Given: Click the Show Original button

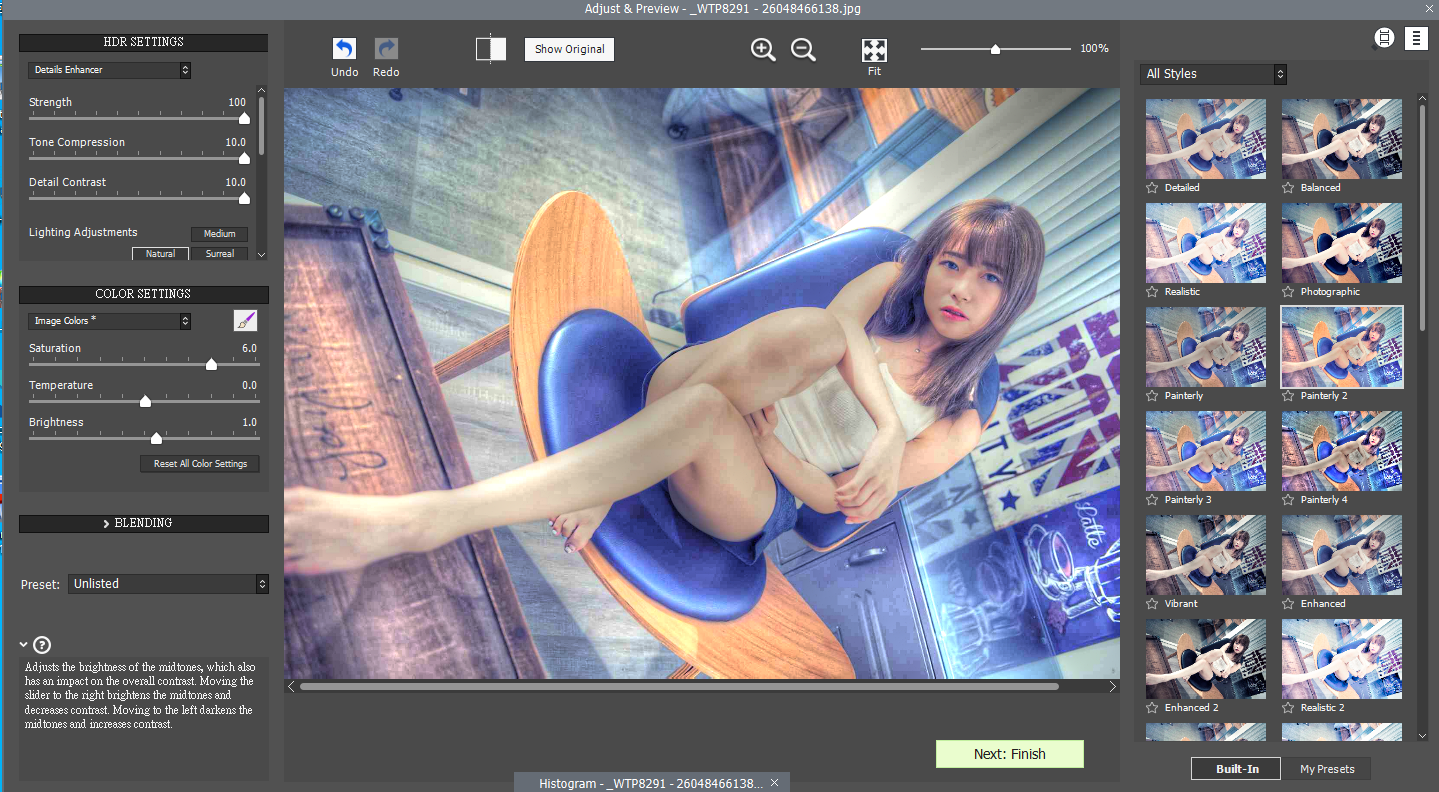Looking at the screenshot, I should (569, 49).
